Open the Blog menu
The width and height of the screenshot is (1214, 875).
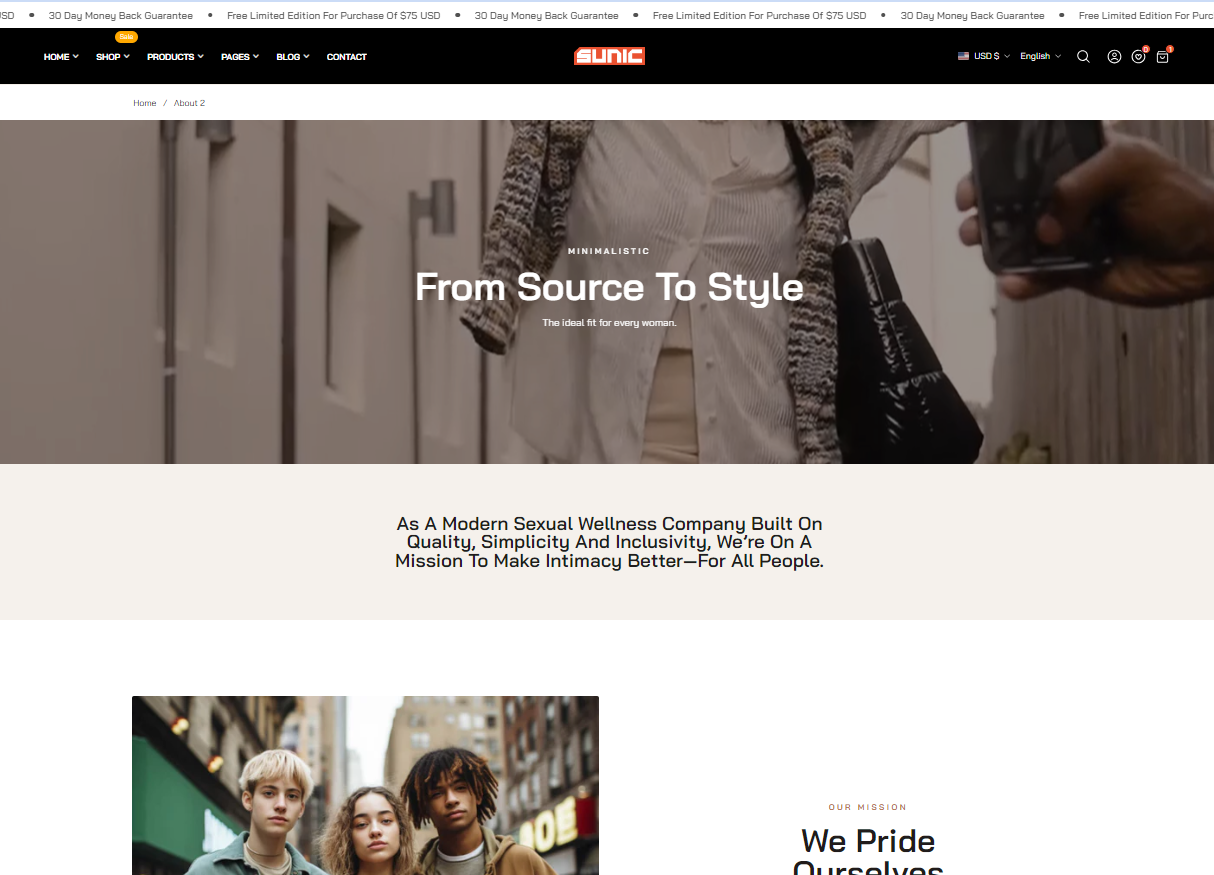[x=293, y=57]
